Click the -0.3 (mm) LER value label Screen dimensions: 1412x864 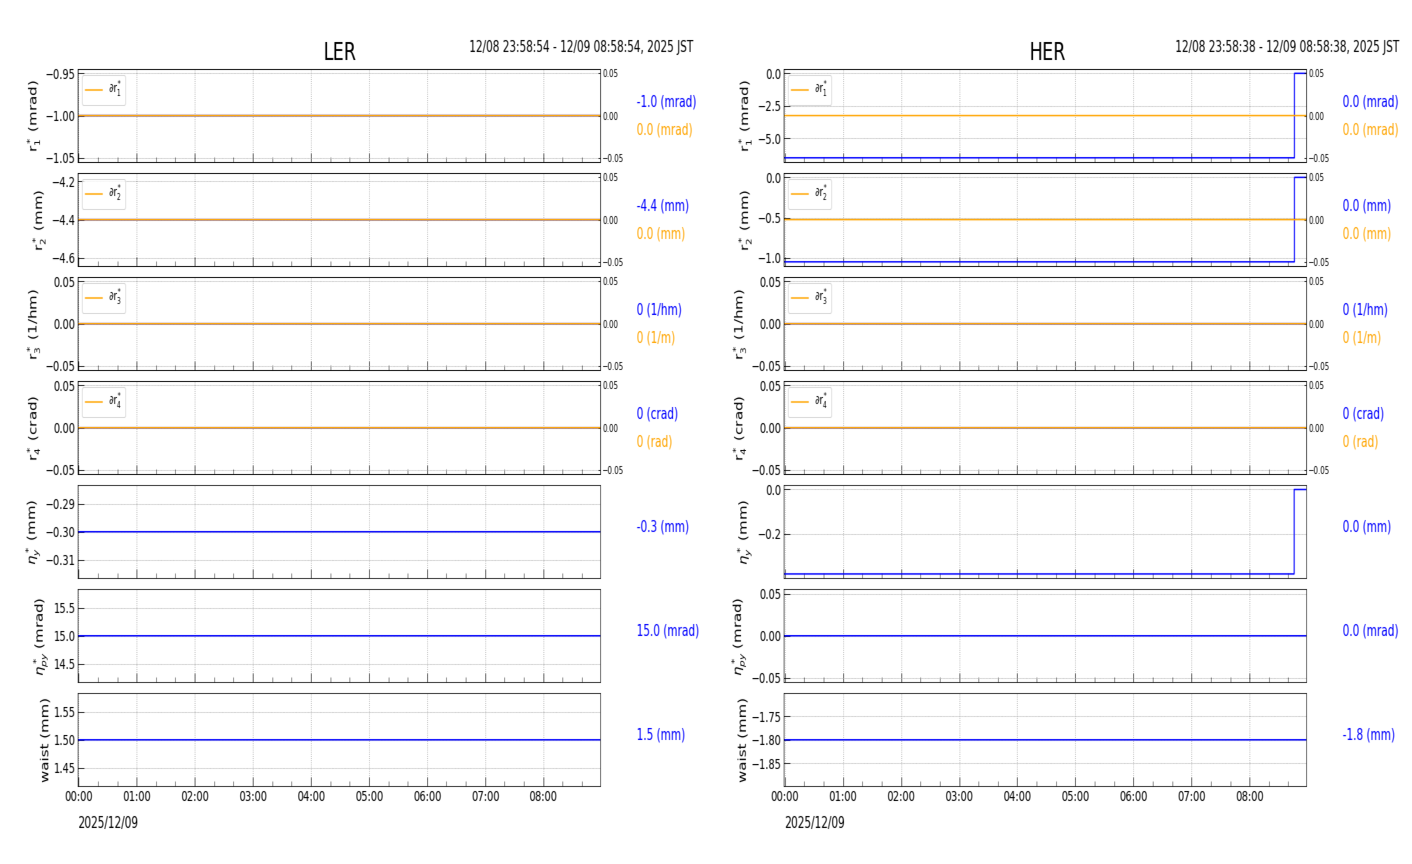click(x=662, y=527)
